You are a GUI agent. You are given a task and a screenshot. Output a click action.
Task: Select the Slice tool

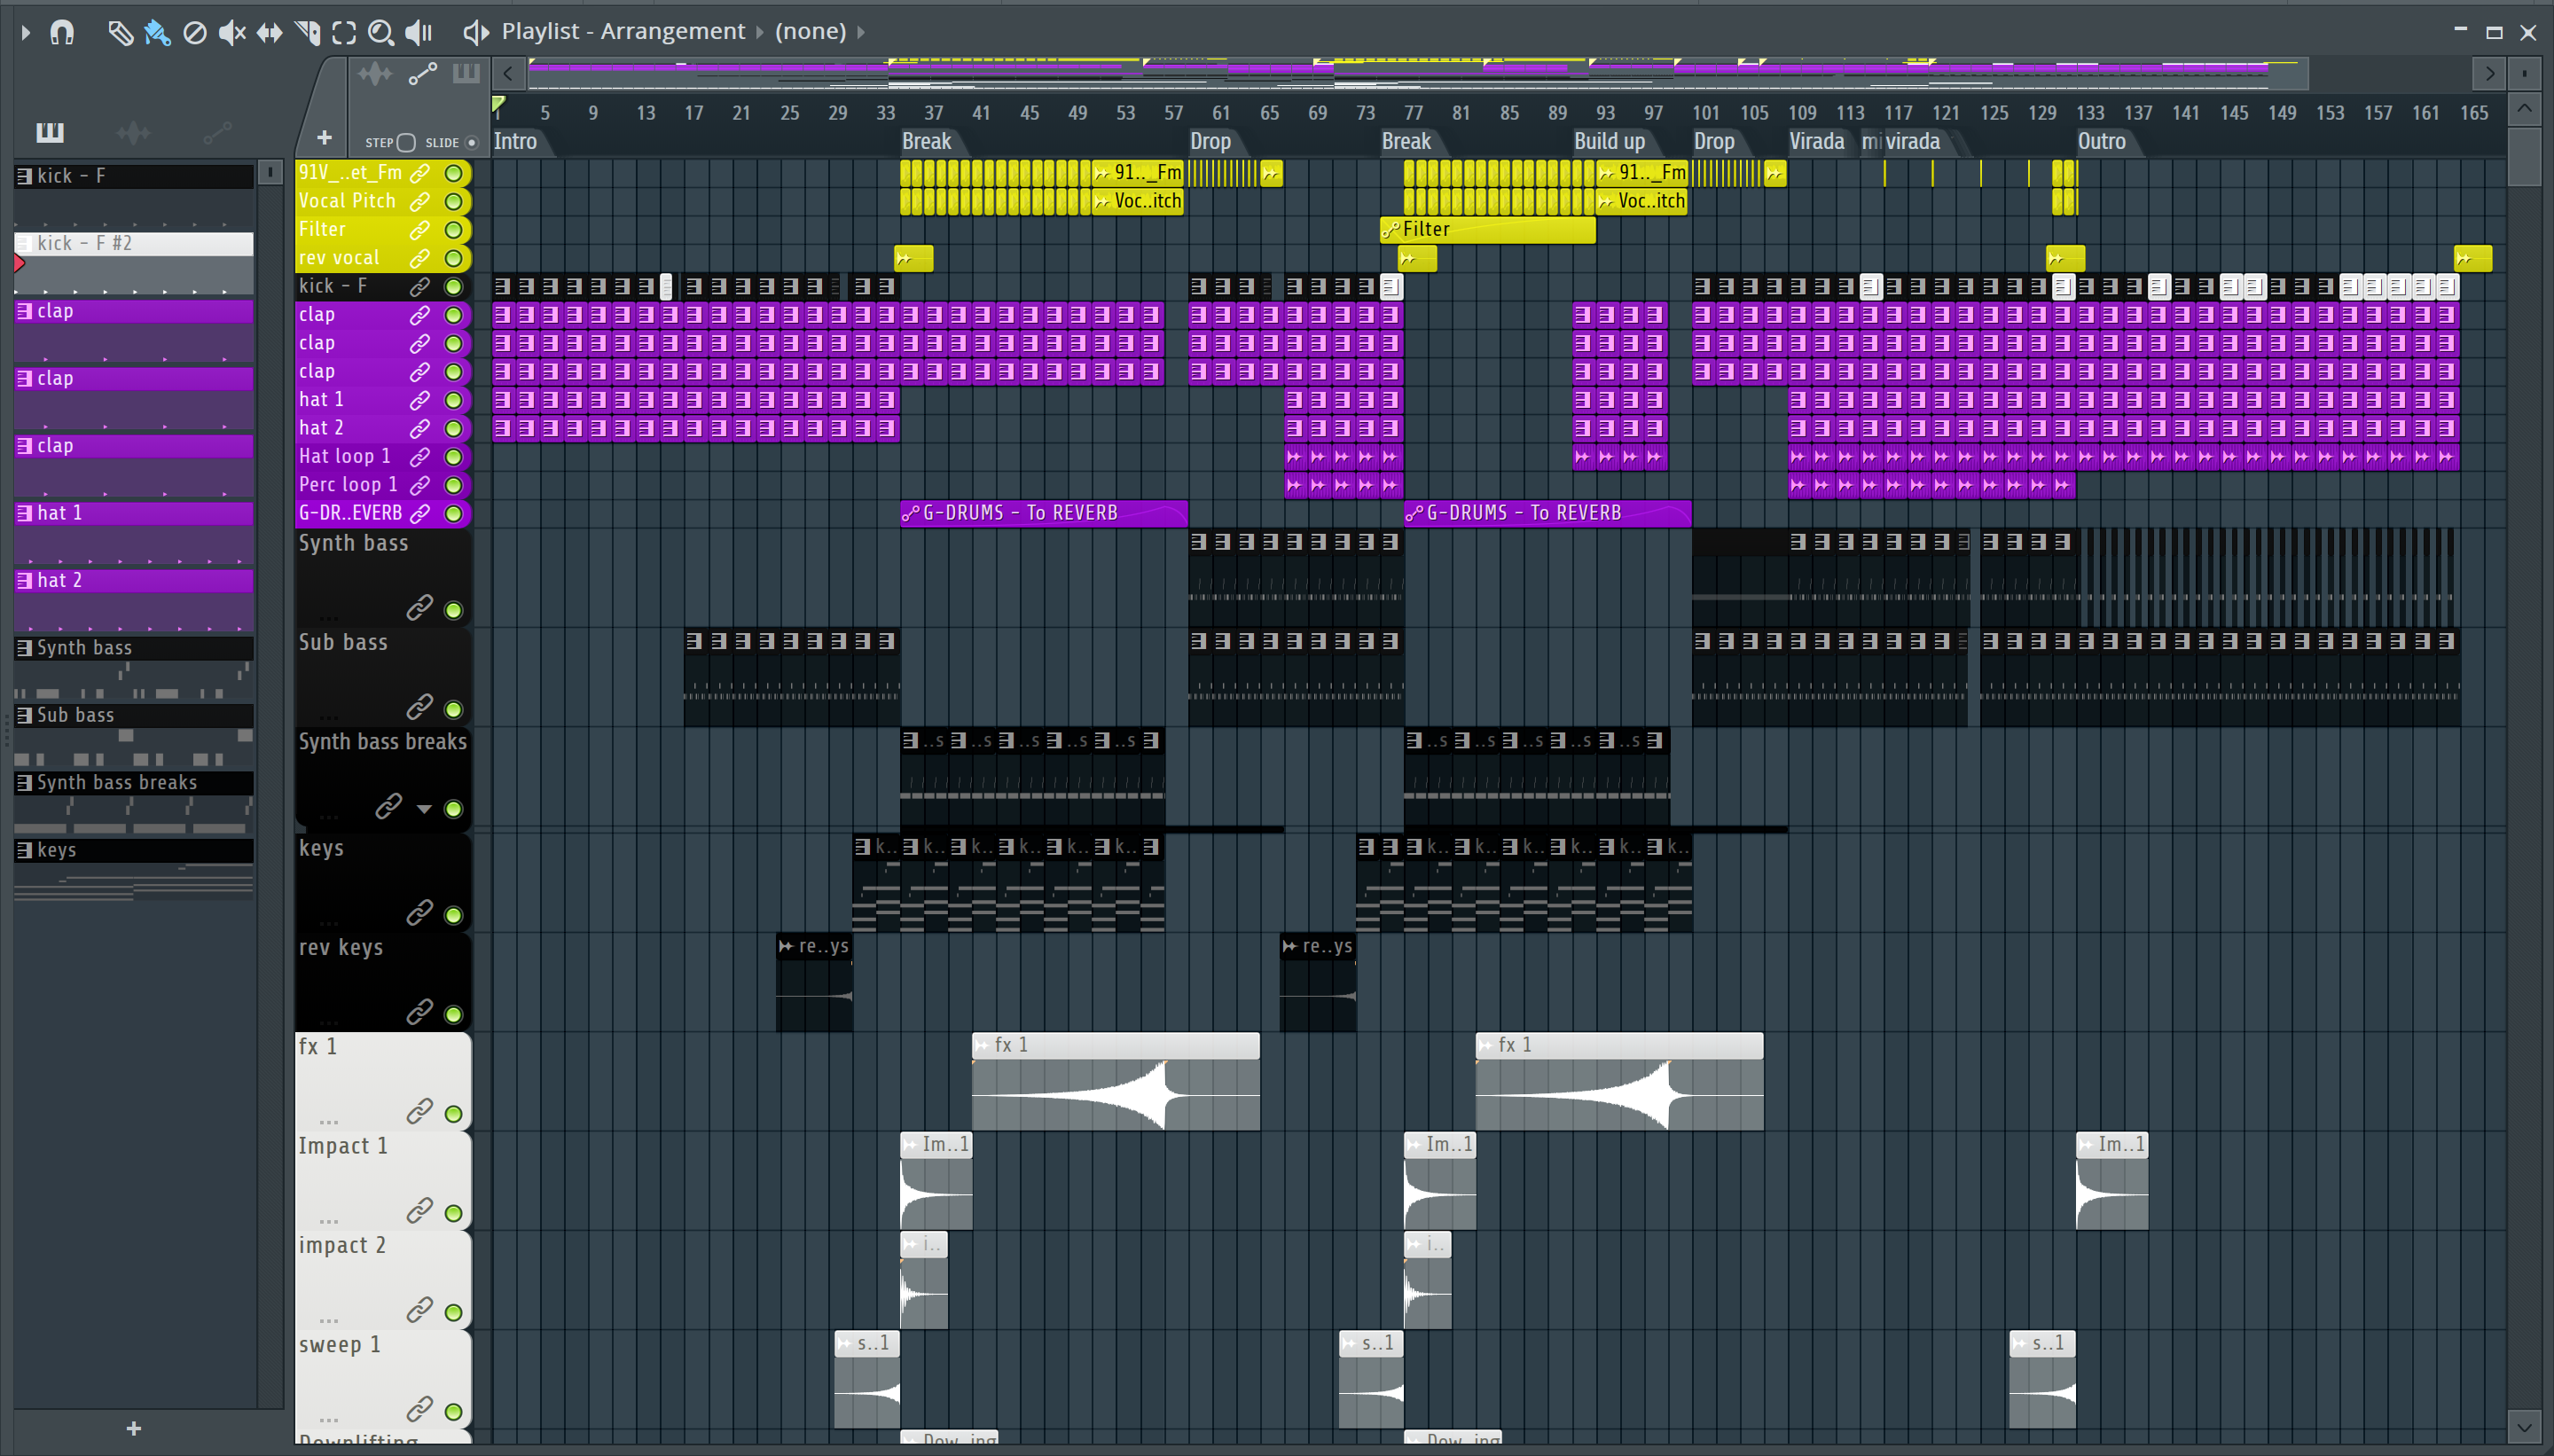(x=307, y=33)
